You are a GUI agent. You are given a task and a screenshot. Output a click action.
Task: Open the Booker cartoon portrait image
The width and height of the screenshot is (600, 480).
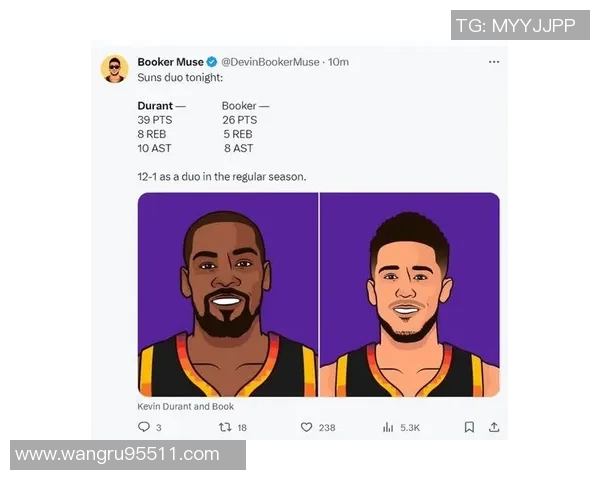(x=410, y=295)
